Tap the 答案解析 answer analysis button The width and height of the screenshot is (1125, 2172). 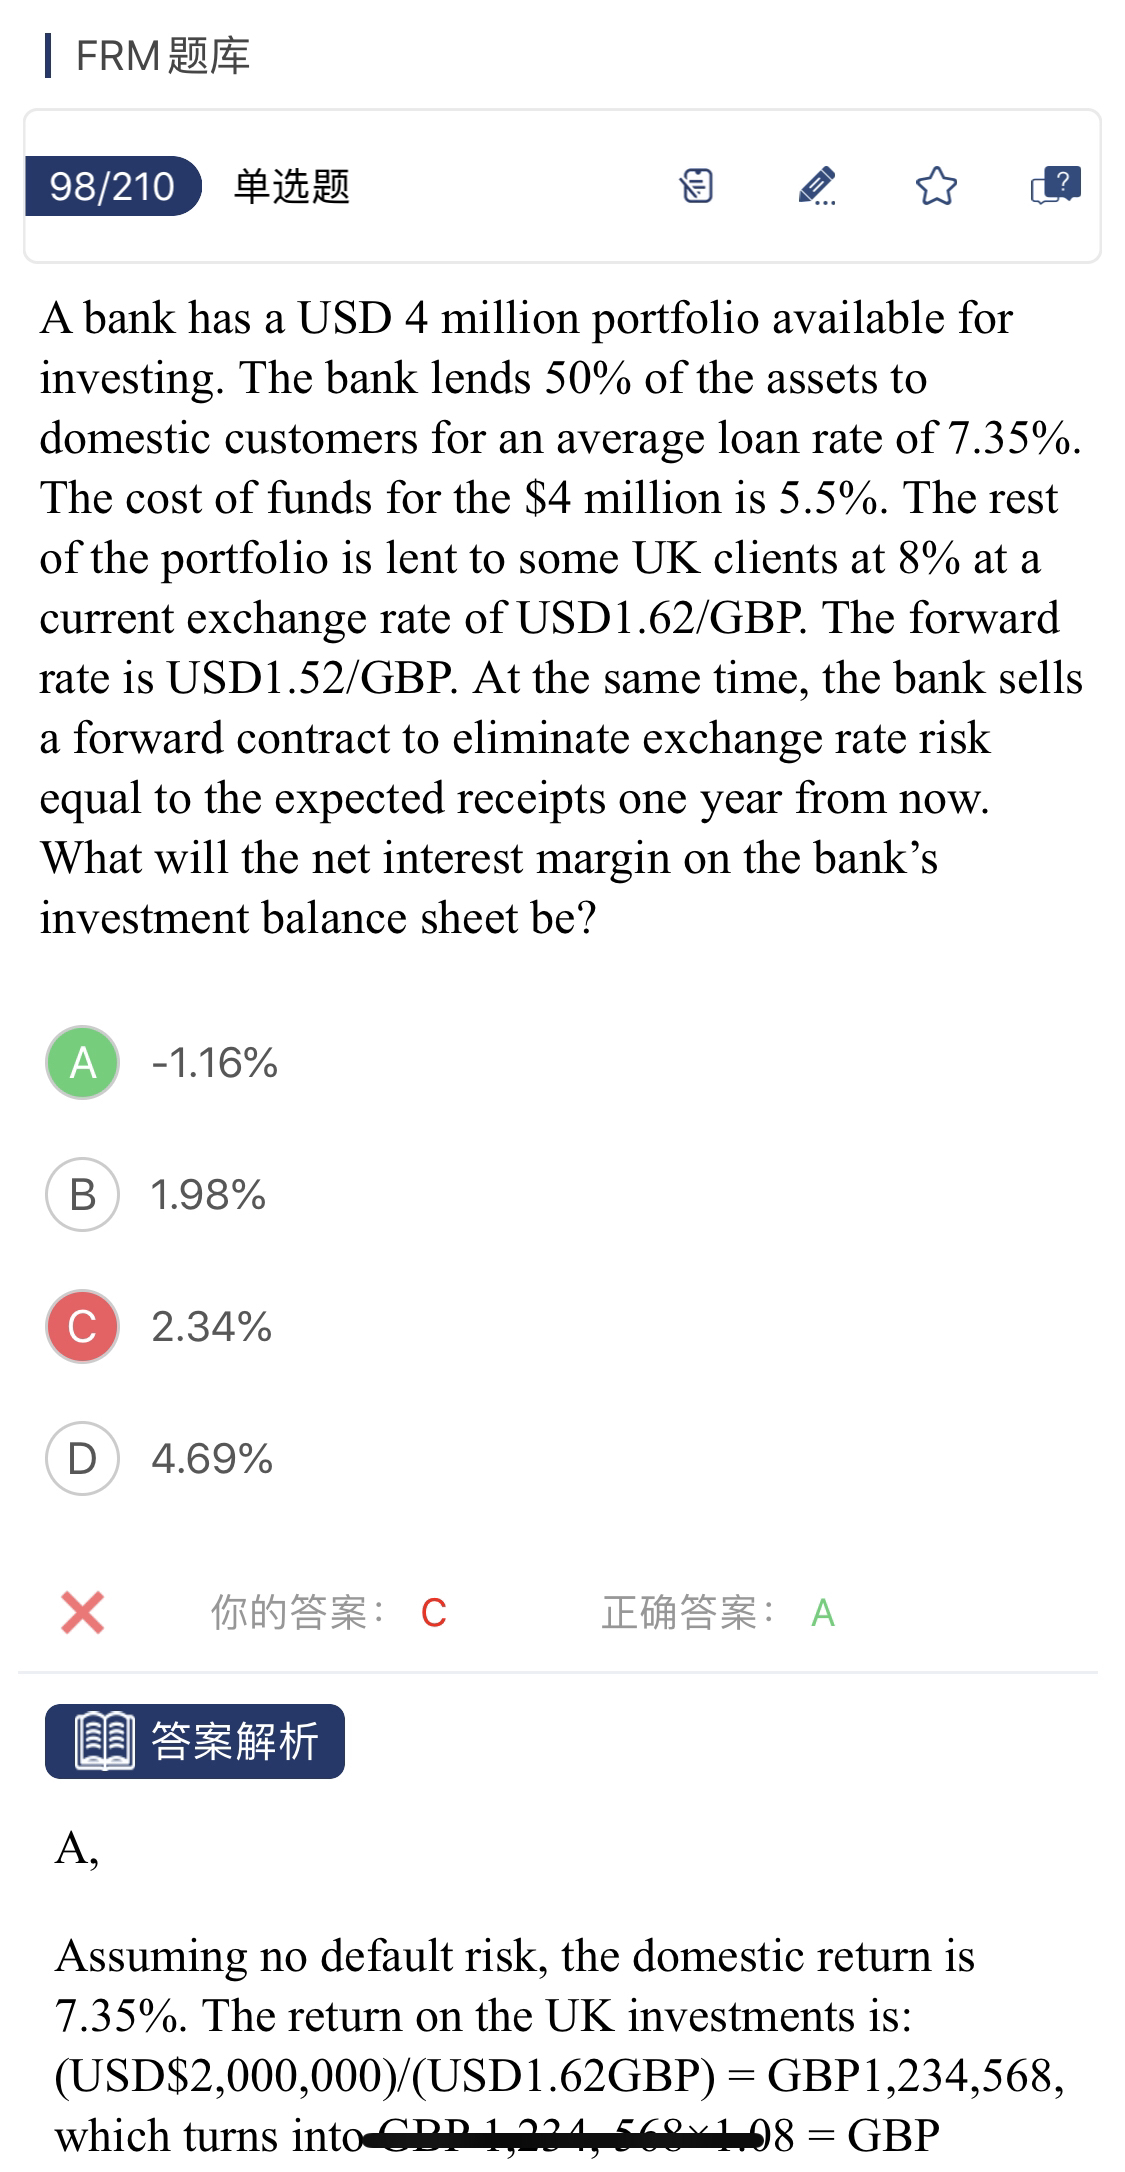(195, 1741)
